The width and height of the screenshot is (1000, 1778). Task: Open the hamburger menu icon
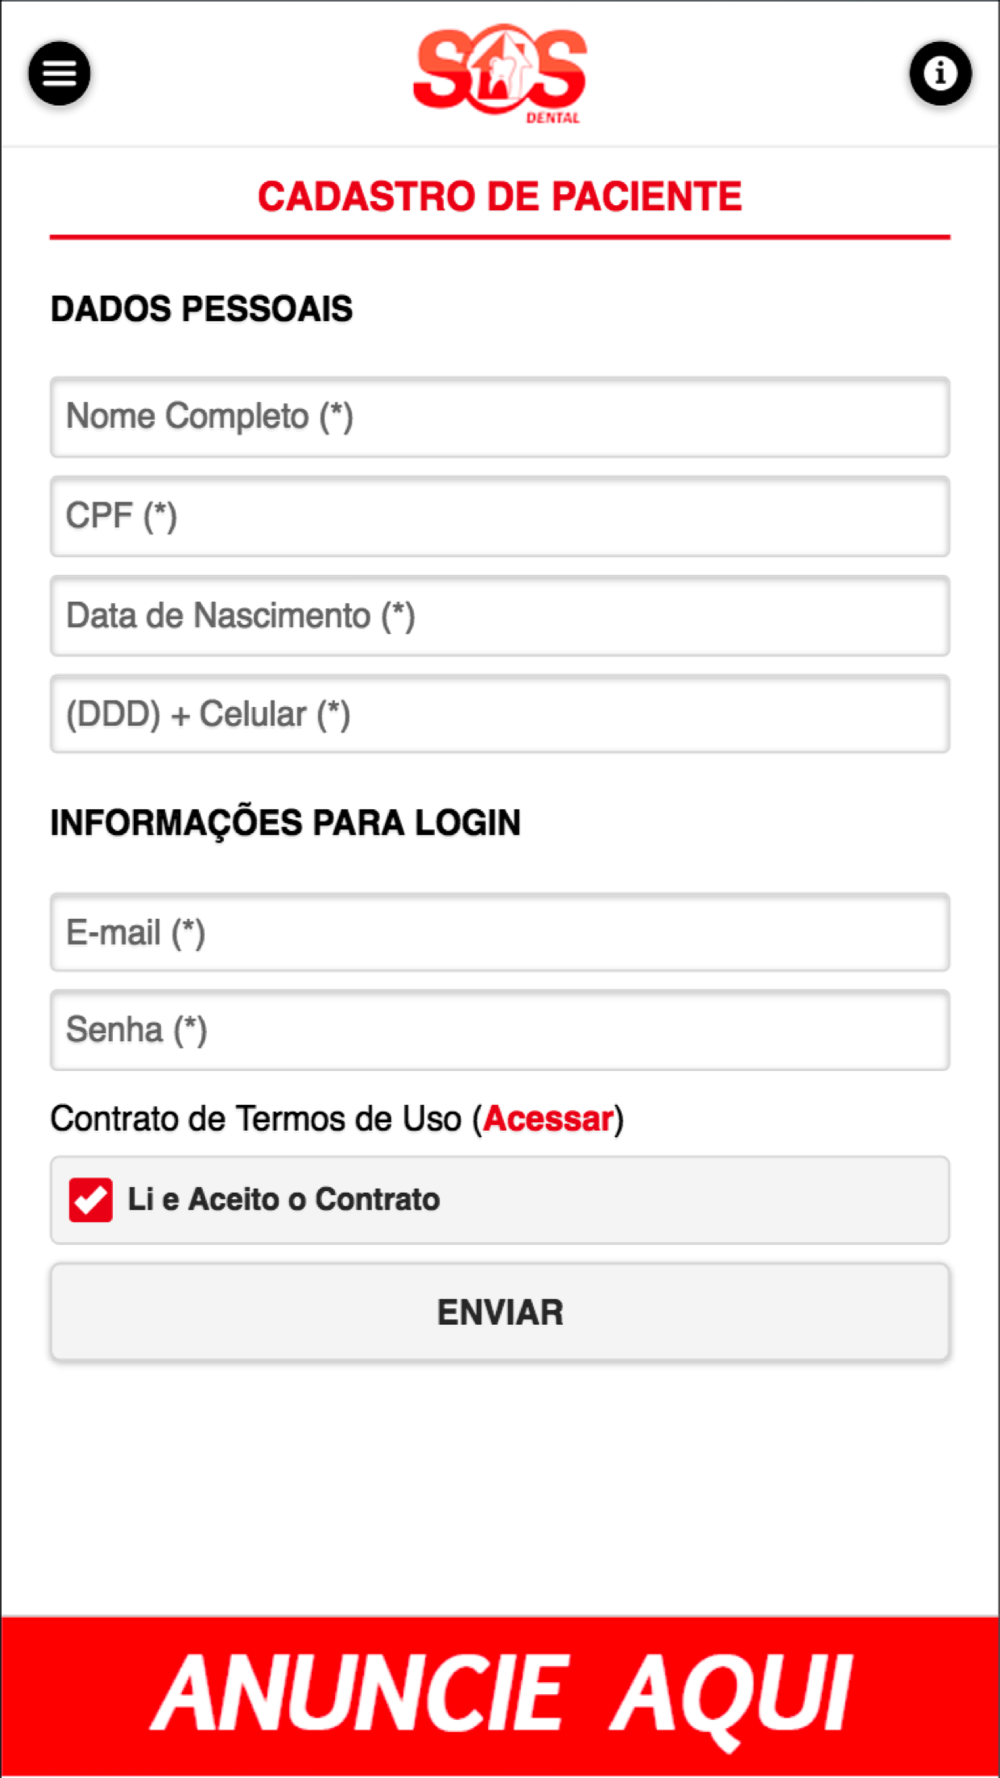coord(59,73)
